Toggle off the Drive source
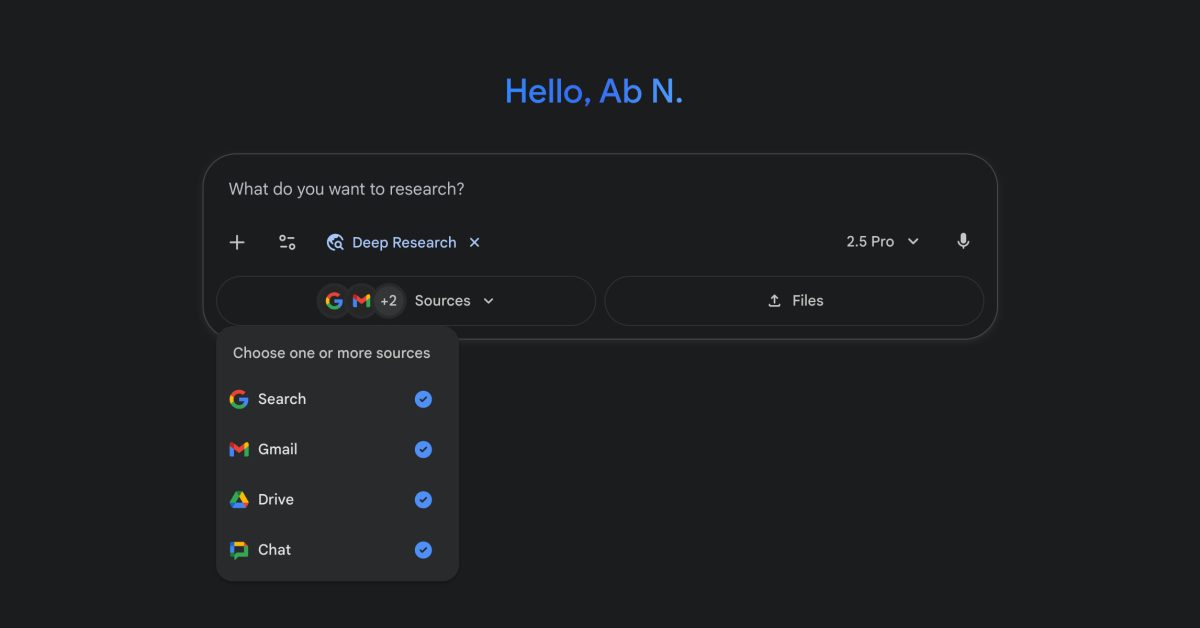This screenshot has width=1200, height=628. [x=423, y=499]
